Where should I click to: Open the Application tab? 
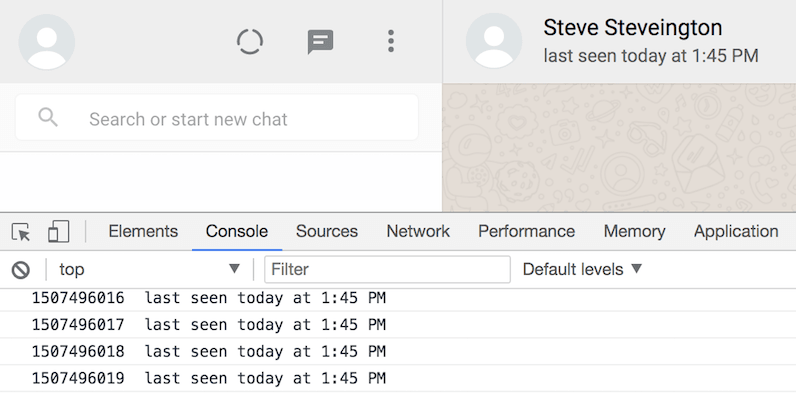click(x=736, y=232)
